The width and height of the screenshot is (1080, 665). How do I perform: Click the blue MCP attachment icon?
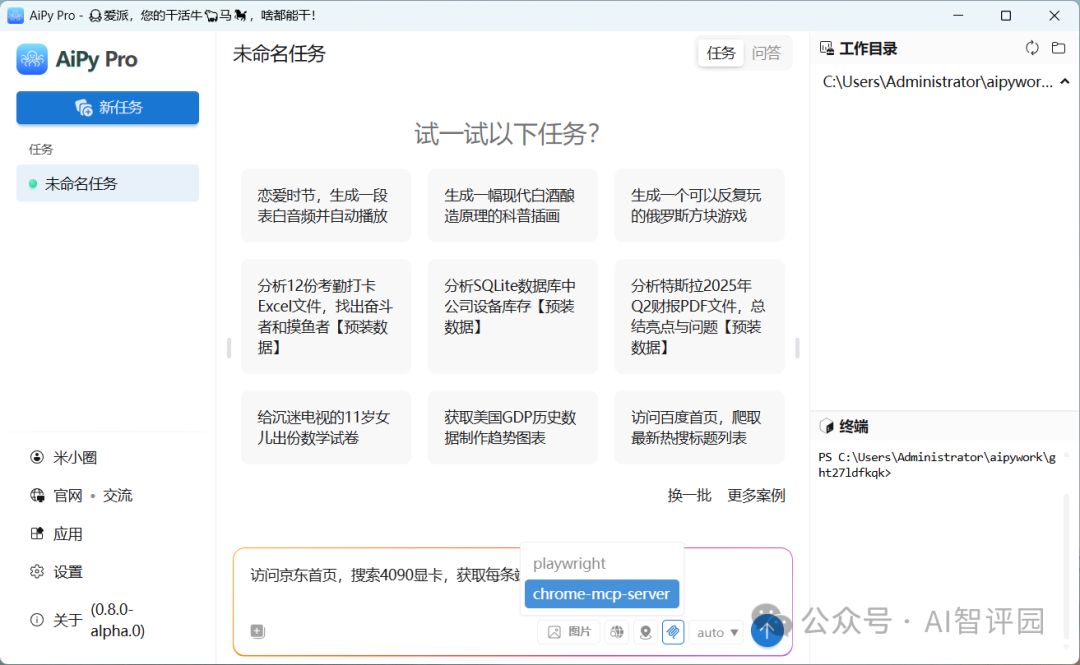673,632
